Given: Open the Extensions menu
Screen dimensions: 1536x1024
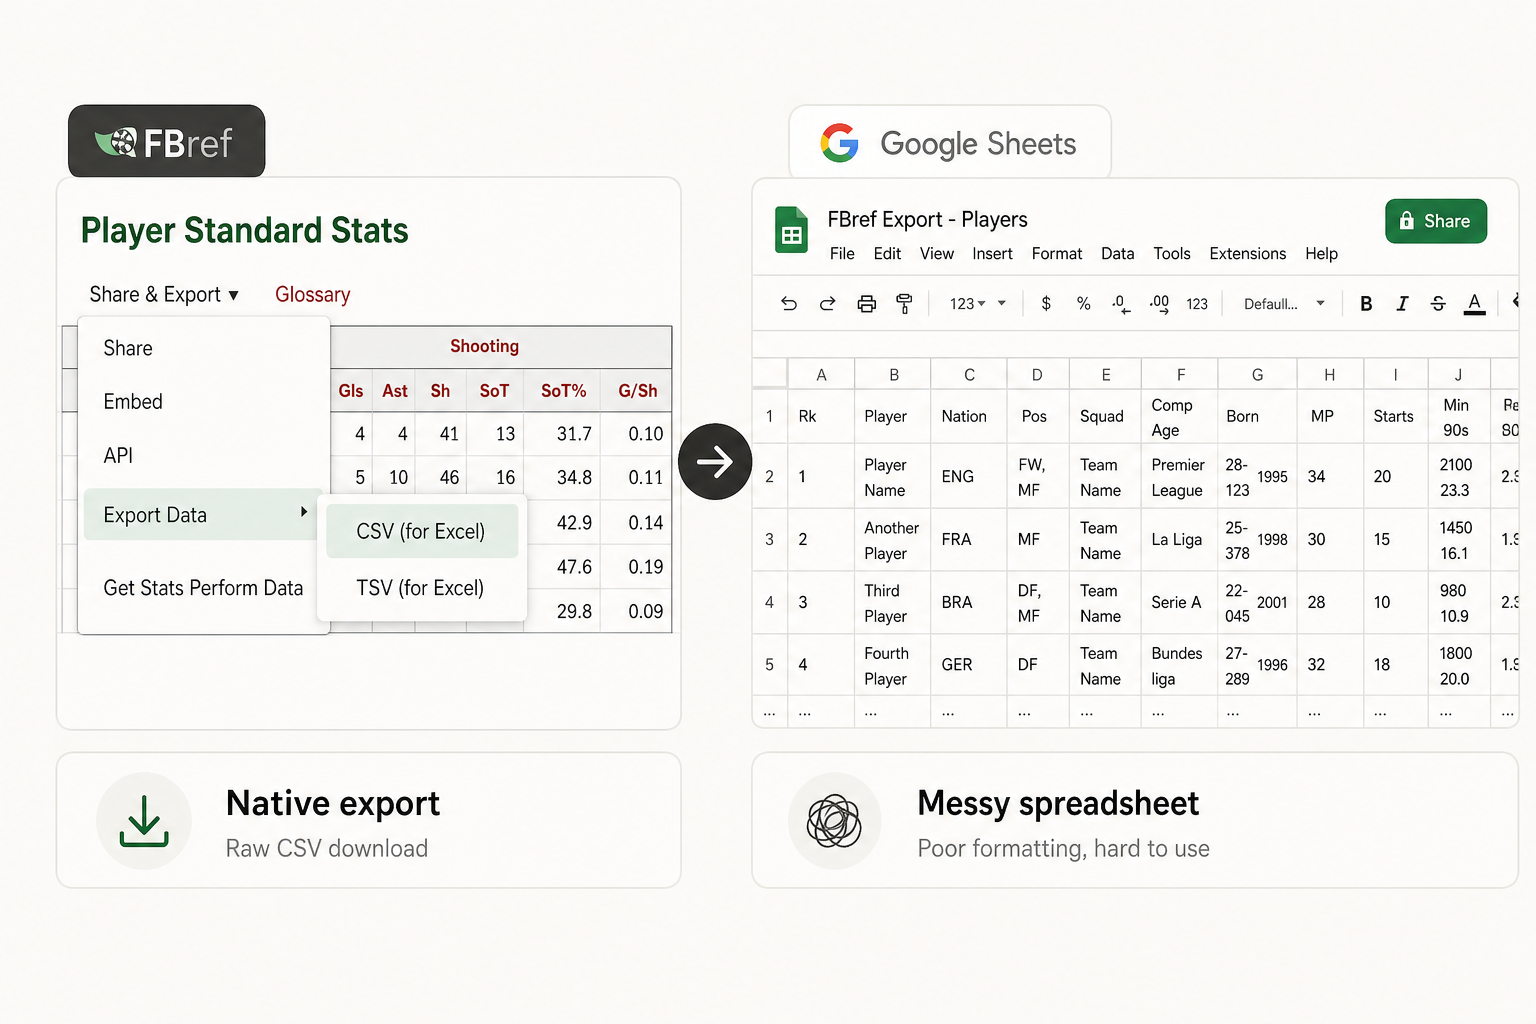Looking at the screenshot, I should click(x=1248, y=254).
